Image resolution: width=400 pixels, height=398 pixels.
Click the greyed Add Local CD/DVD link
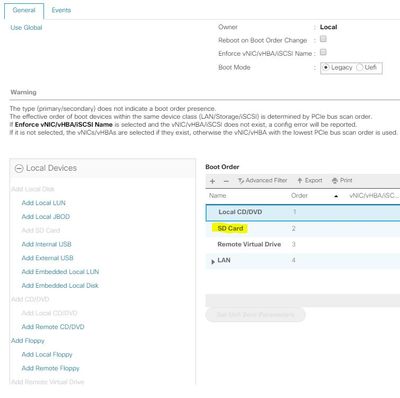[x=49, y=313]
